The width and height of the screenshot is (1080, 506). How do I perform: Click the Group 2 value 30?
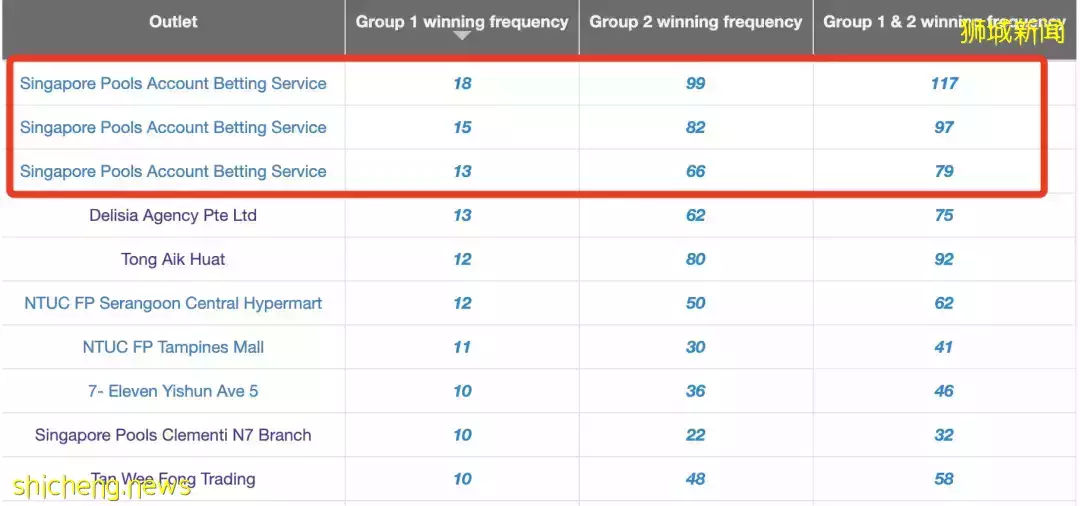point(696,348)
